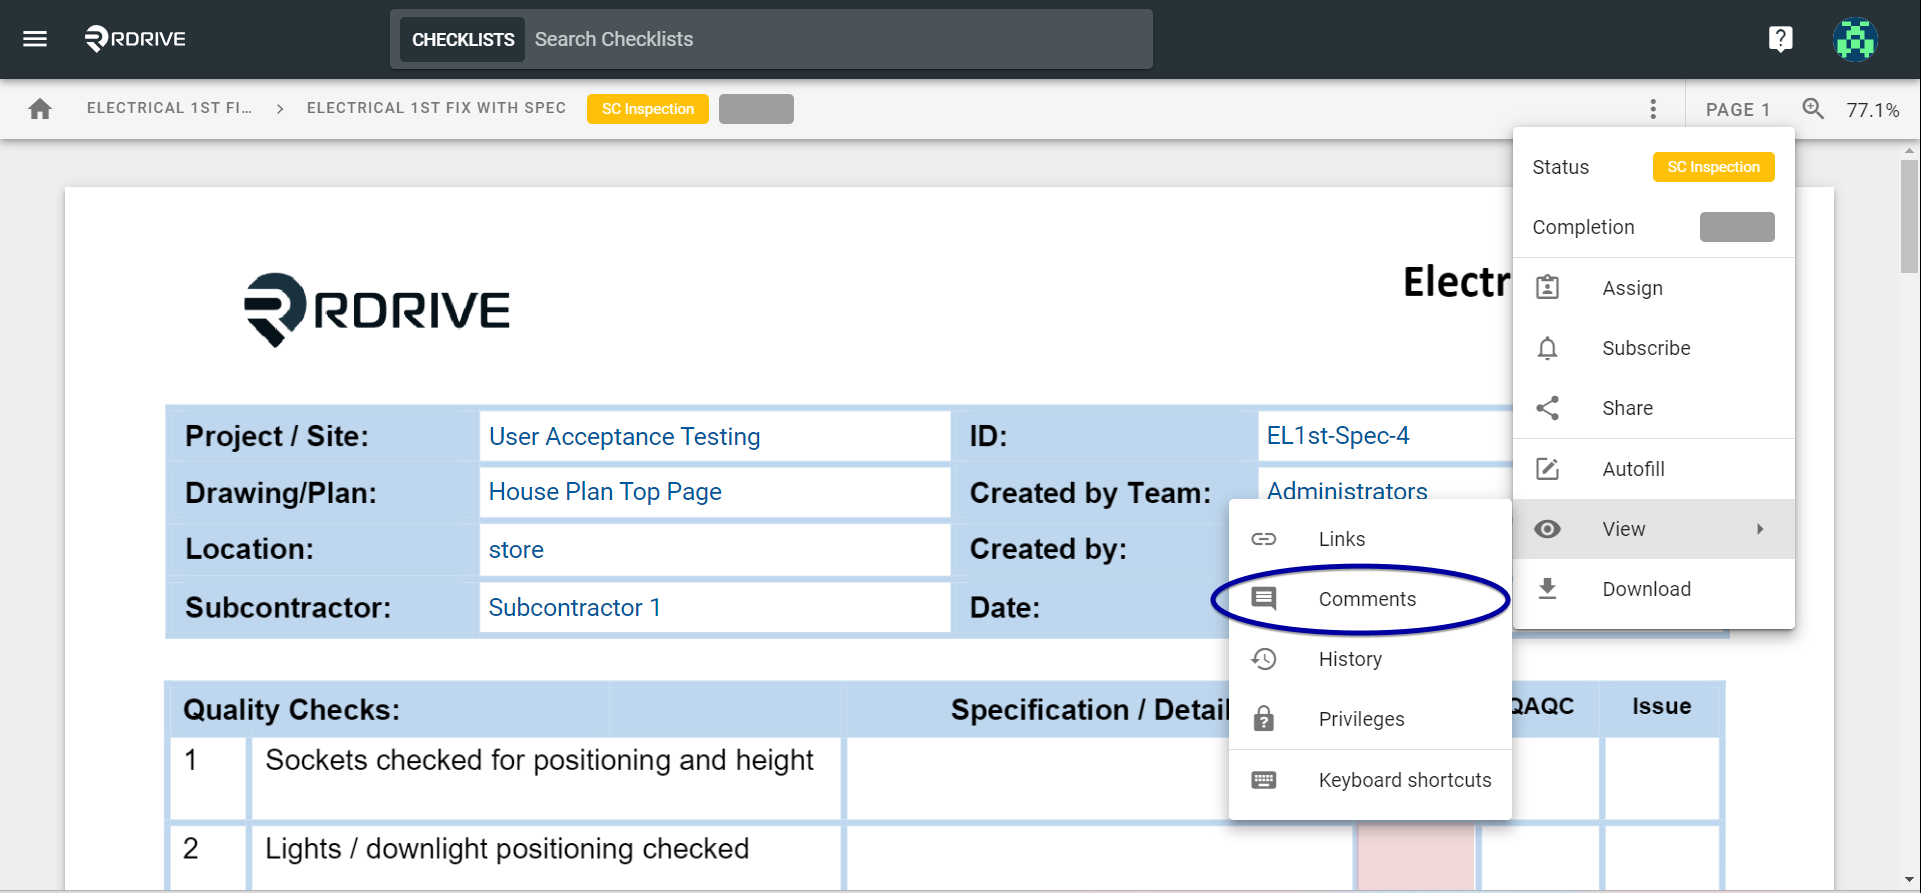This screenshot has width=1921, height=893.
Task: Click the 'Quality Checks:' header
Action: point(291,710)
